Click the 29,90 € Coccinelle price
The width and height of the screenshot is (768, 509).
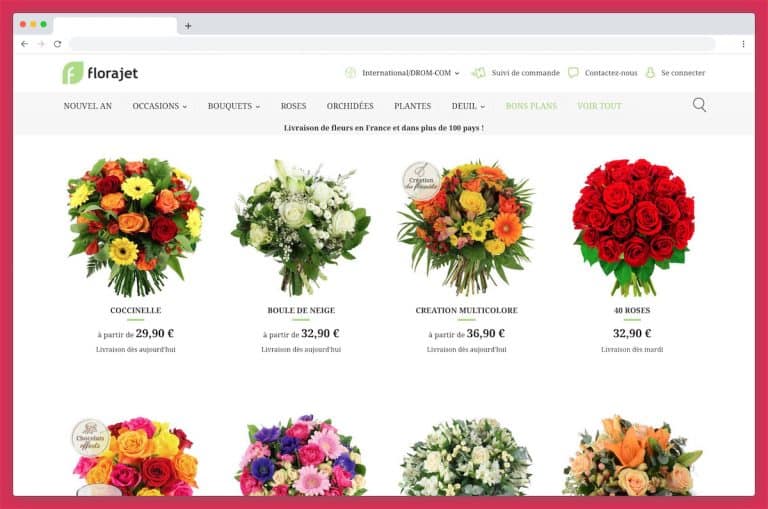154,333
